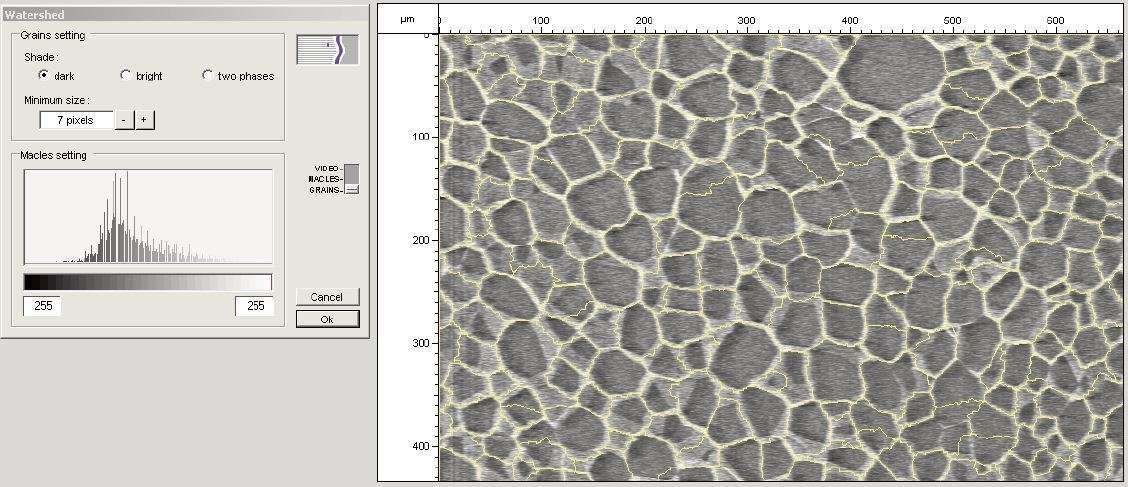This screenshot has width=1128, height=487.
Task: Click the minimum size pixels field
Action: coord(75,120)
